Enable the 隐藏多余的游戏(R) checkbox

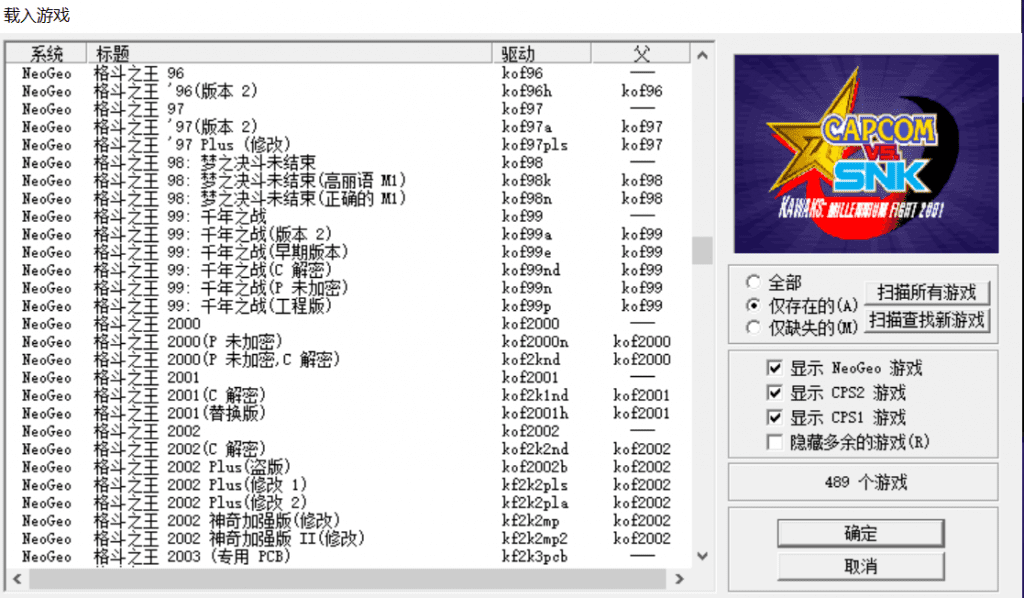point(775,440)
